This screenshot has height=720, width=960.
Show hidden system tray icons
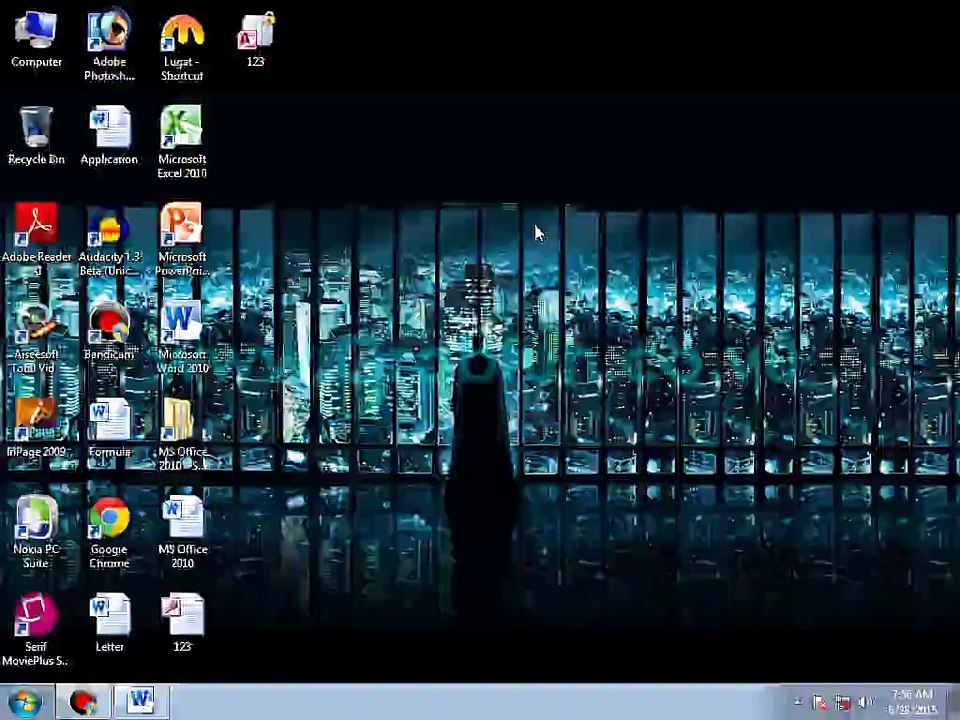coord(798,702)
